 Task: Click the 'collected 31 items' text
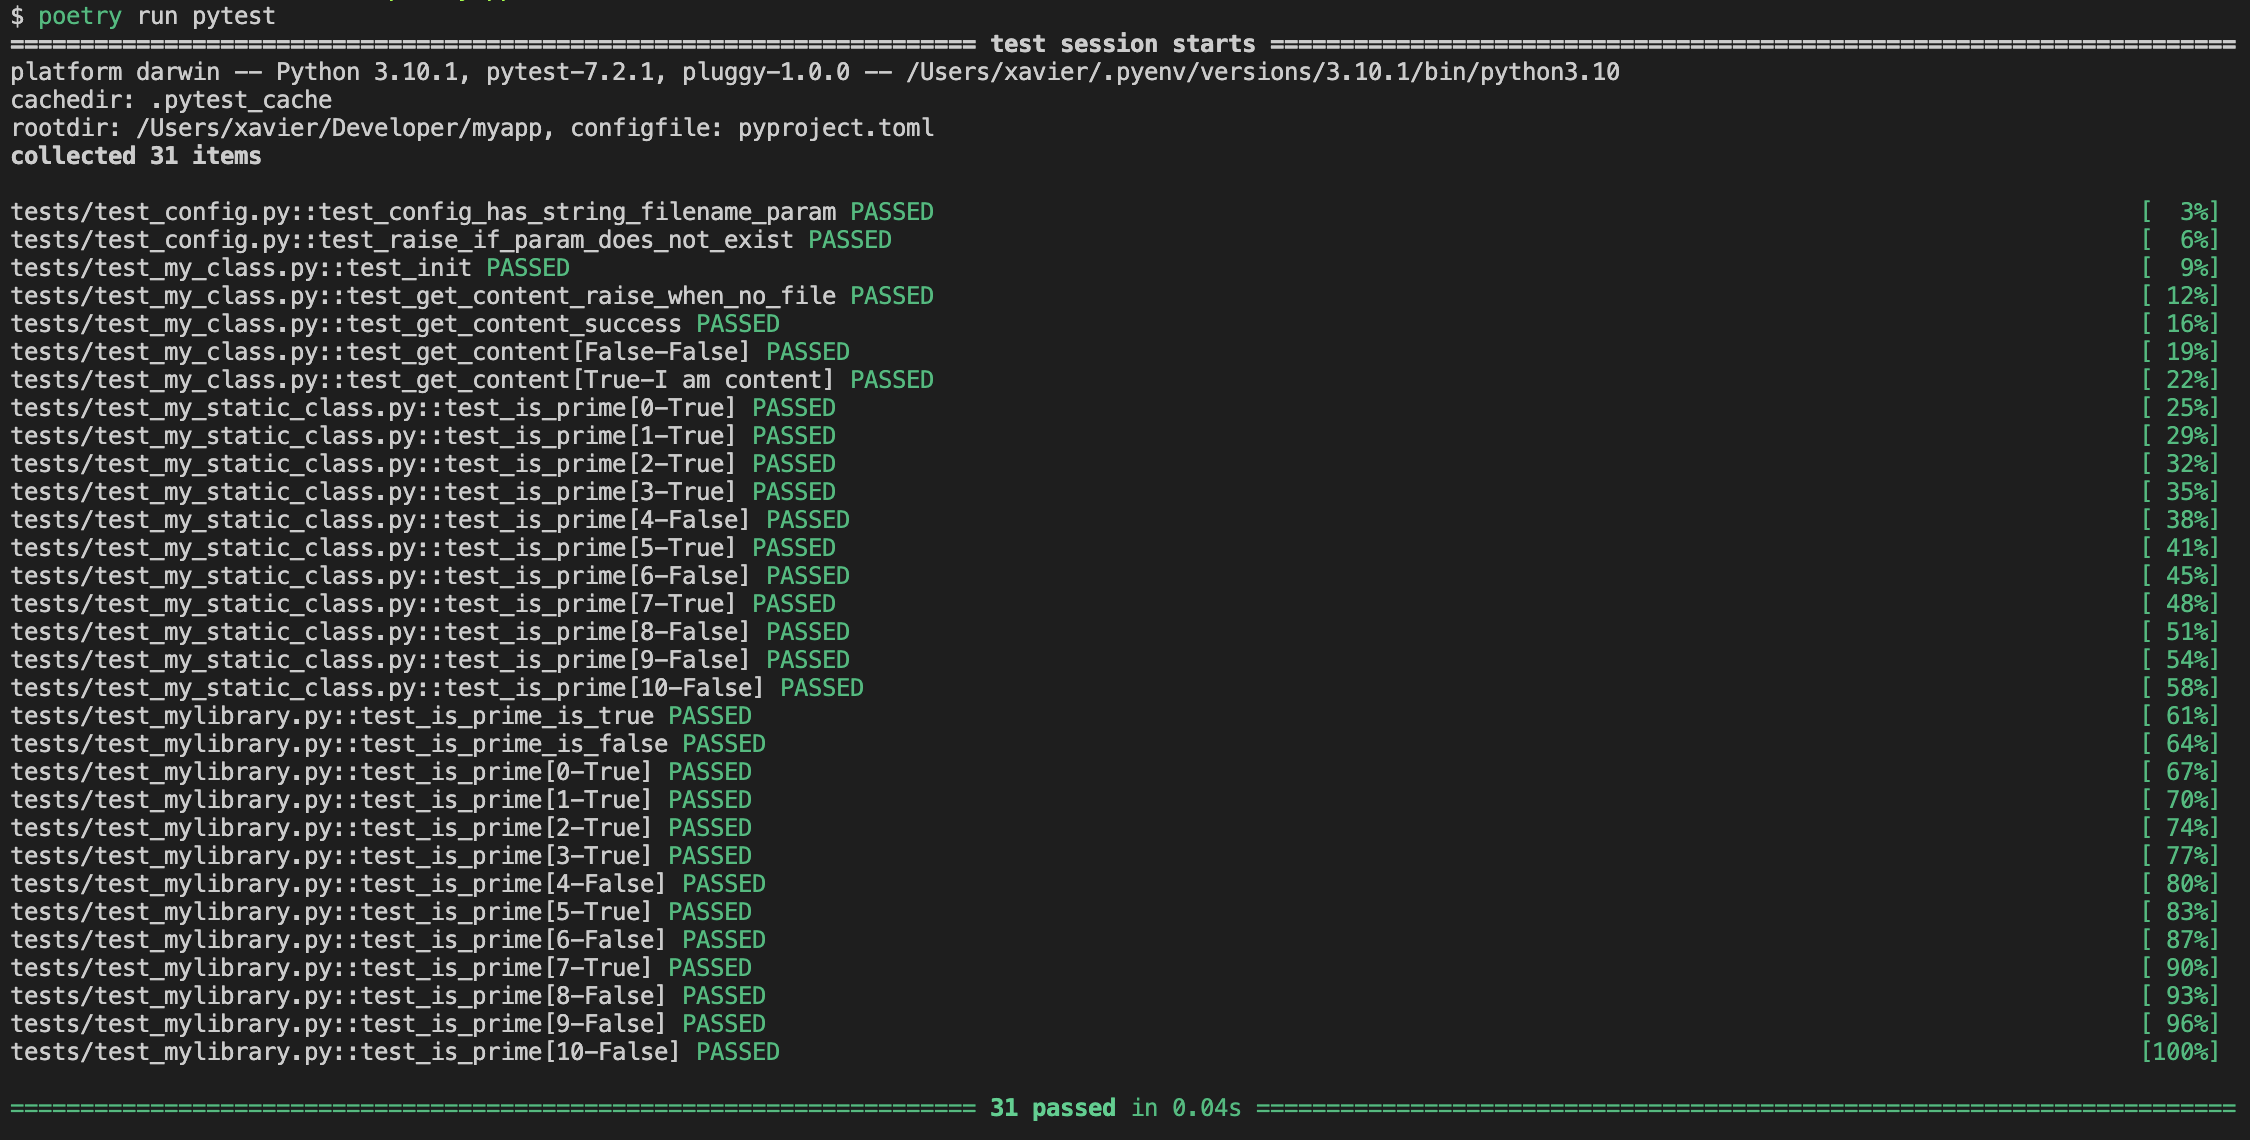[x=136, y=156]
